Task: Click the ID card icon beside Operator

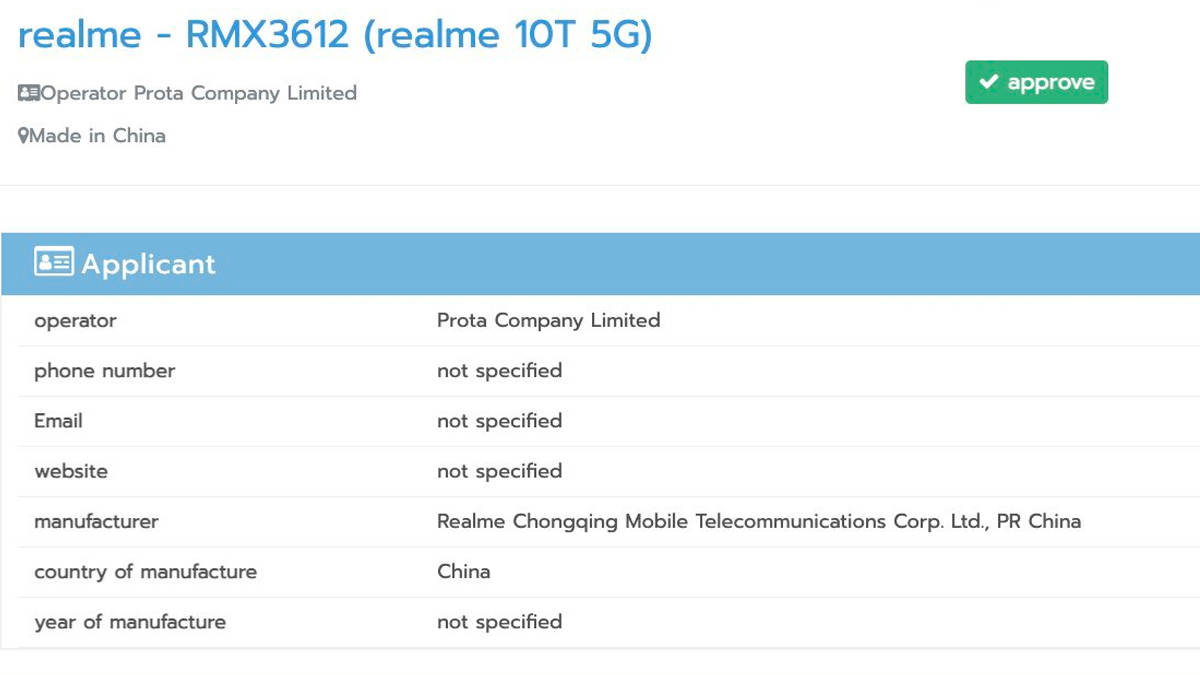Action: tap(29, 93)
